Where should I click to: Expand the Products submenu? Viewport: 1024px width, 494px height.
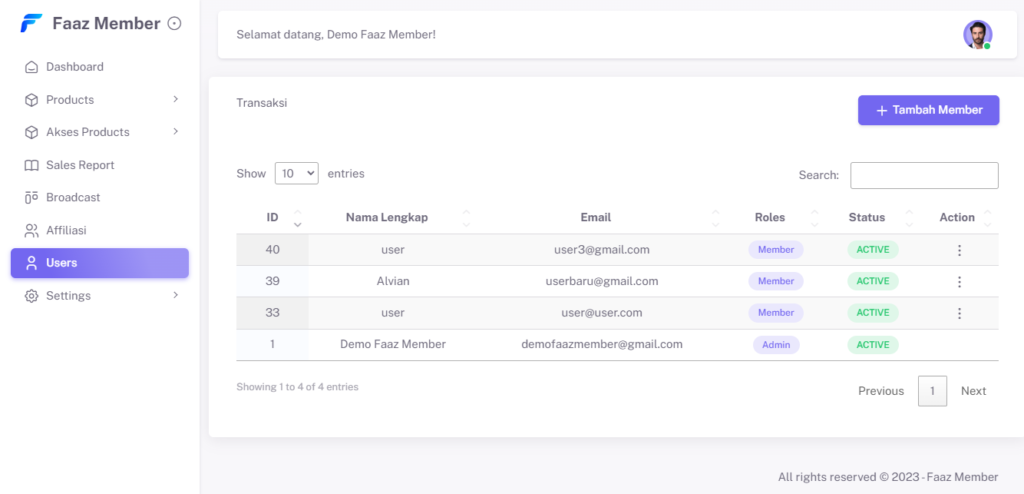[175, 100]
